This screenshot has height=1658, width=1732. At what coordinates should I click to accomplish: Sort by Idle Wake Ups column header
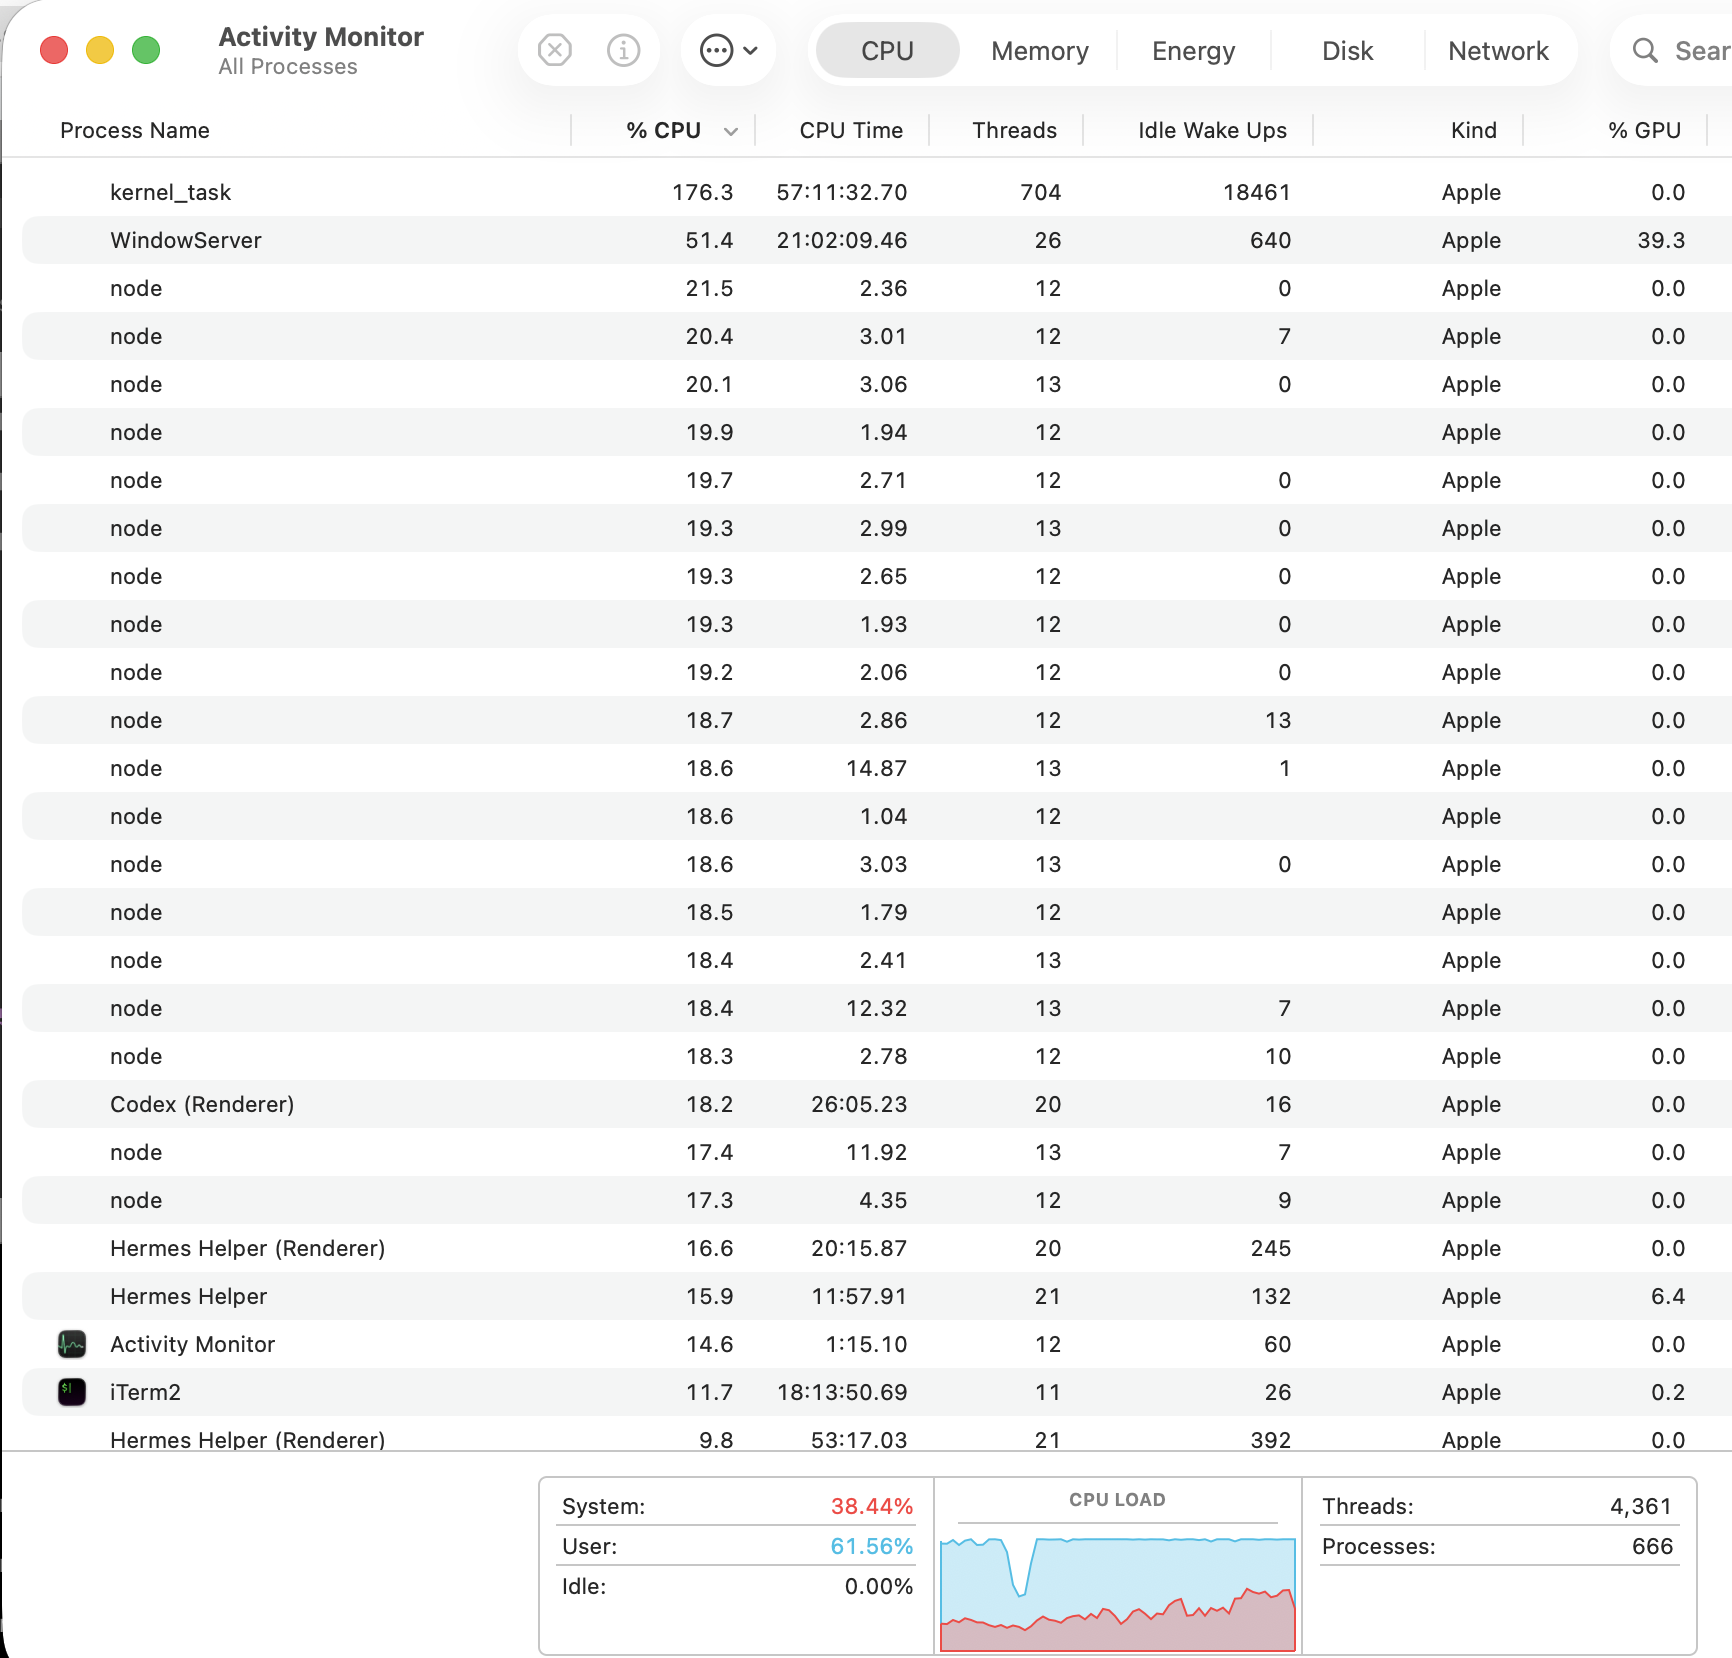tap(1212, 130)
